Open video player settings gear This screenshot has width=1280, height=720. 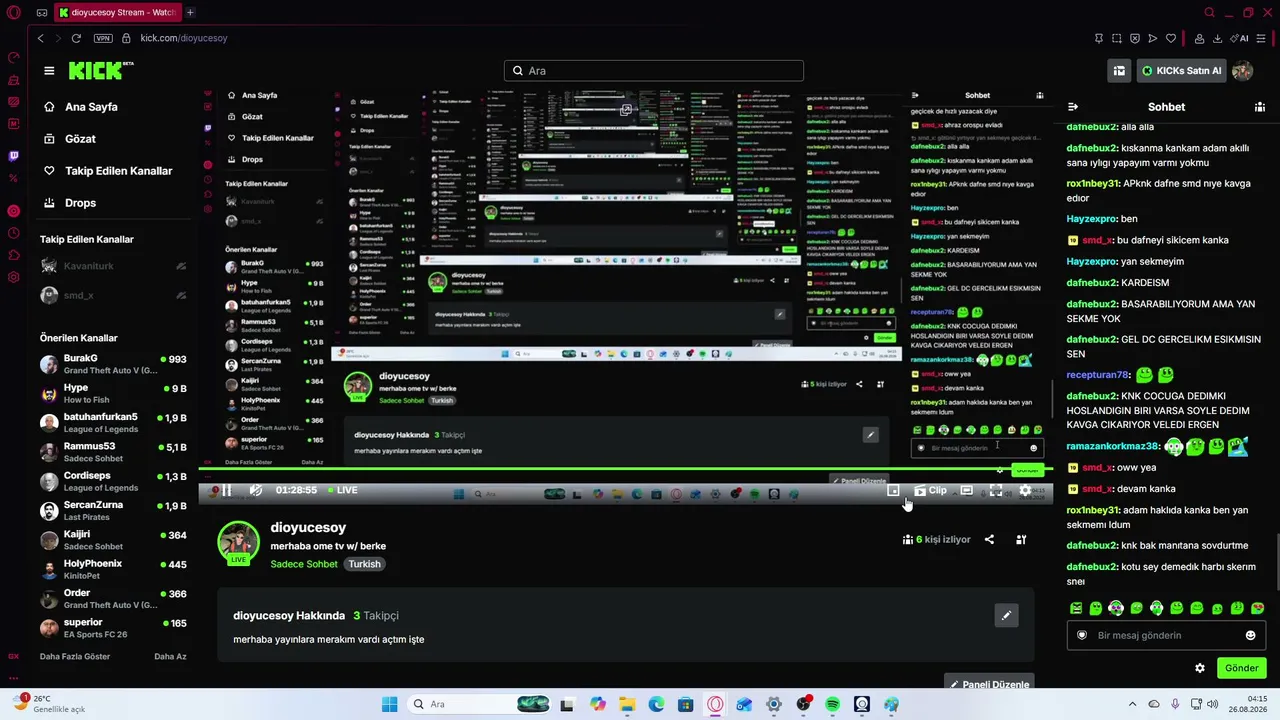click(x=1025, y=490)
